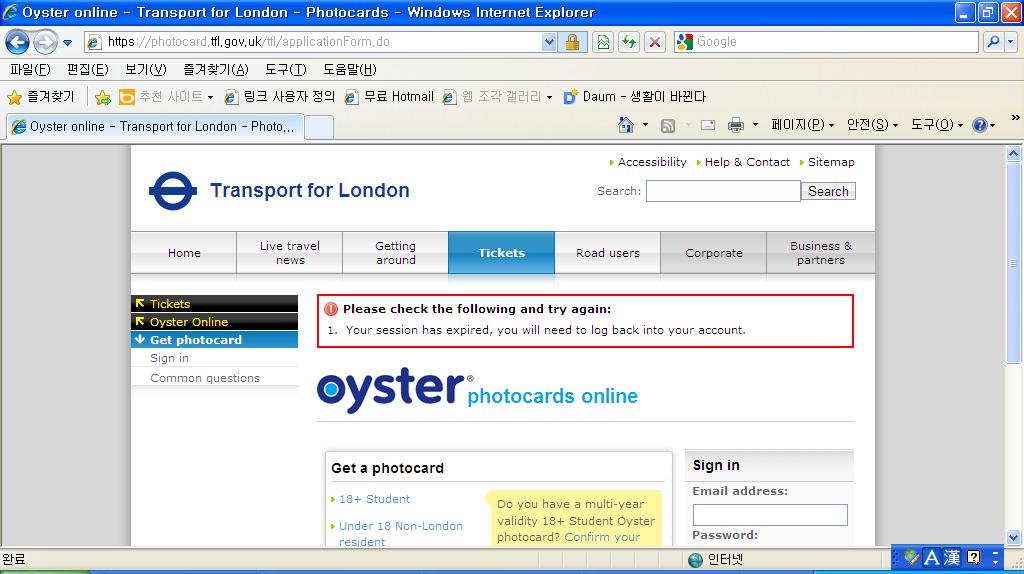
Task: Open the Help & Contact link
Action: [x=747, y=162]
